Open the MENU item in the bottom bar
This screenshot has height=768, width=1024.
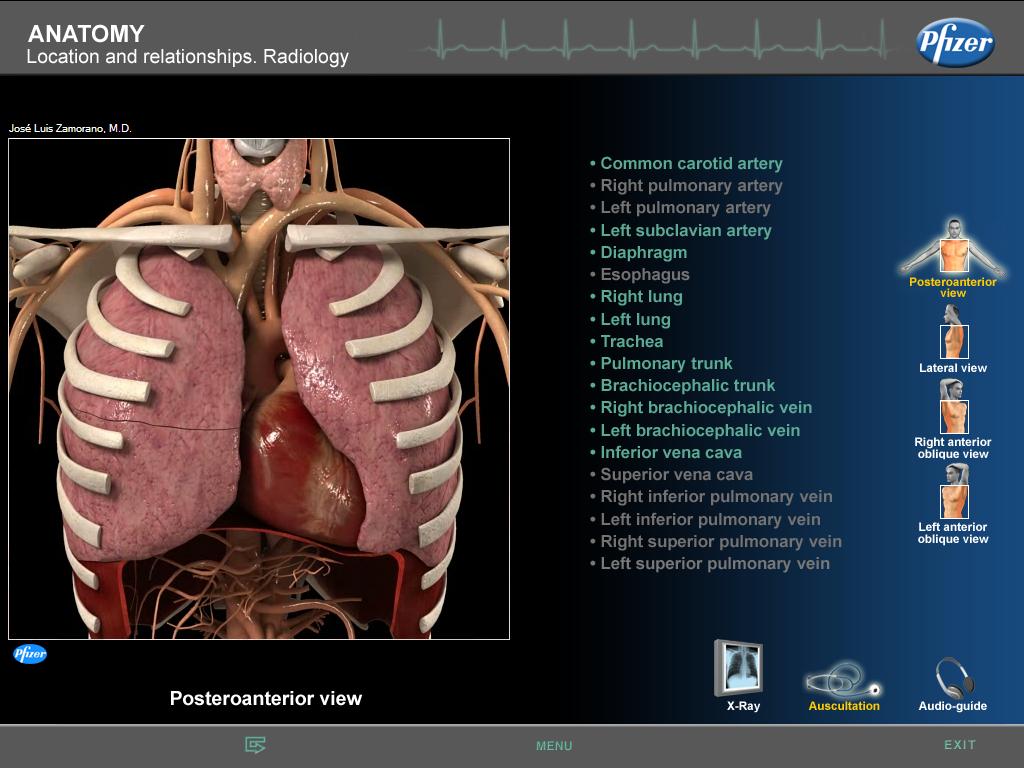pos(554,746)
